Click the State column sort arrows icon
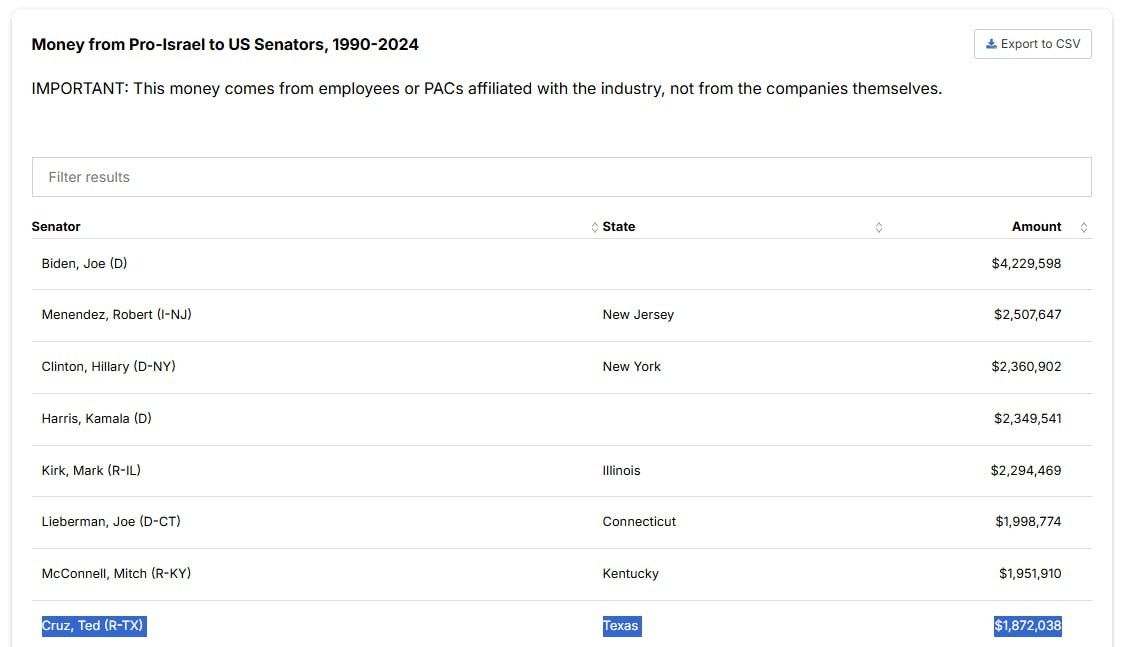The image size is (1124, 647). point(879,227)
